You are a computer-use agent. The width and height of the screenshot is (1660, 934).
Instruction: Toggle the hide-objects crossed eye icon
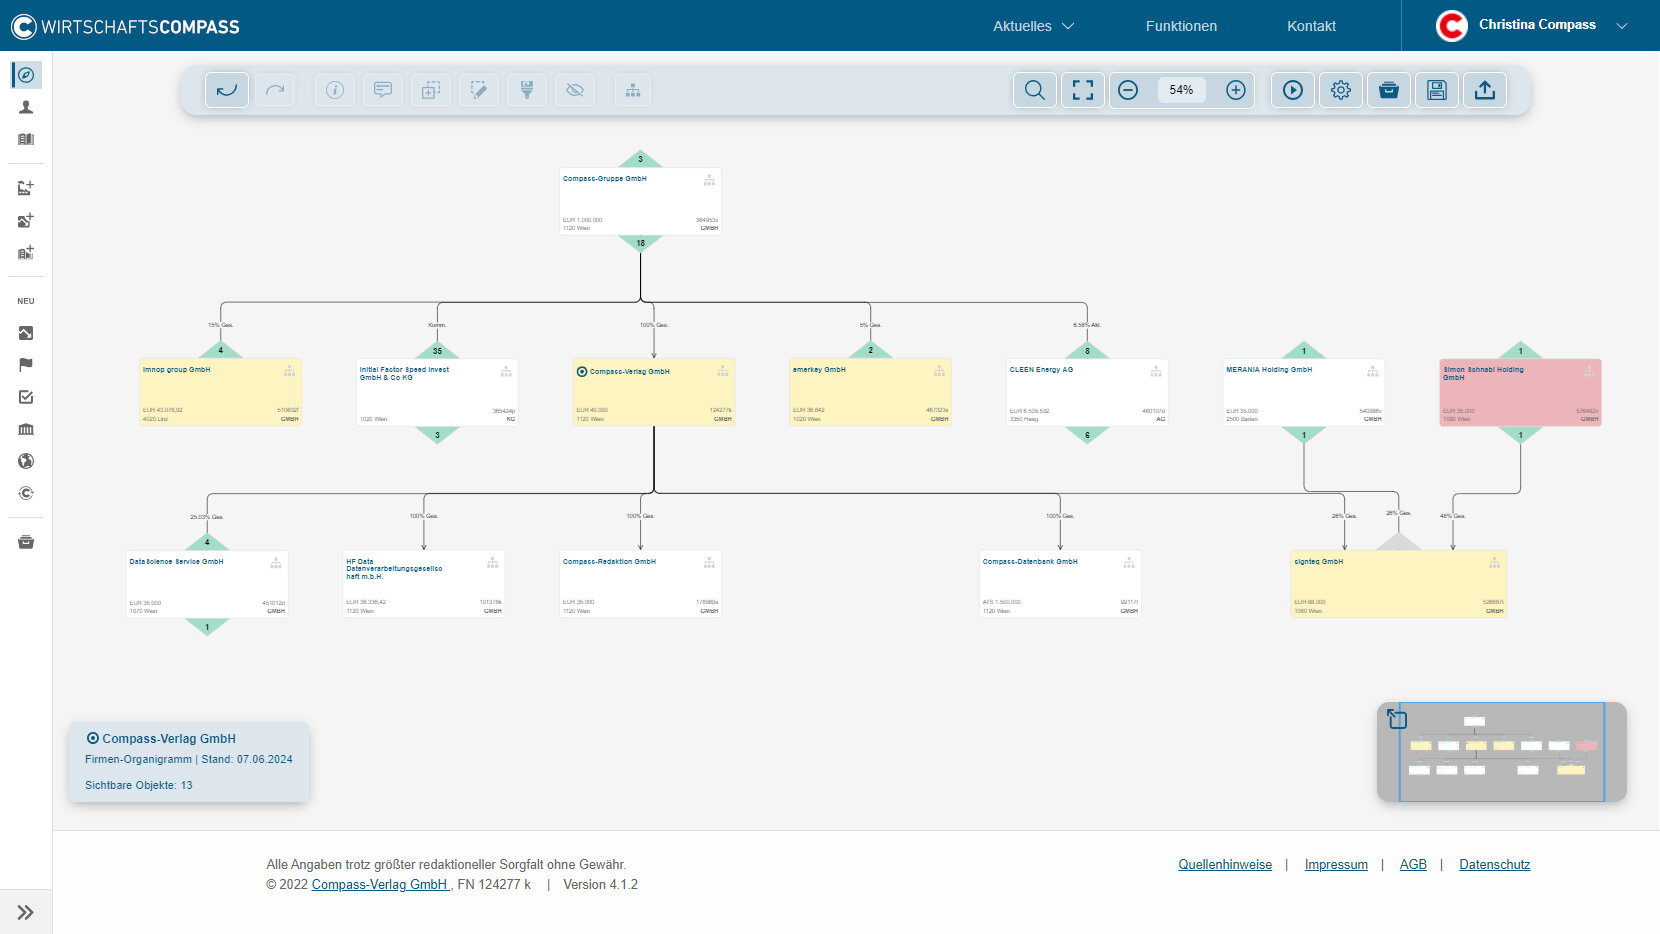575,90
